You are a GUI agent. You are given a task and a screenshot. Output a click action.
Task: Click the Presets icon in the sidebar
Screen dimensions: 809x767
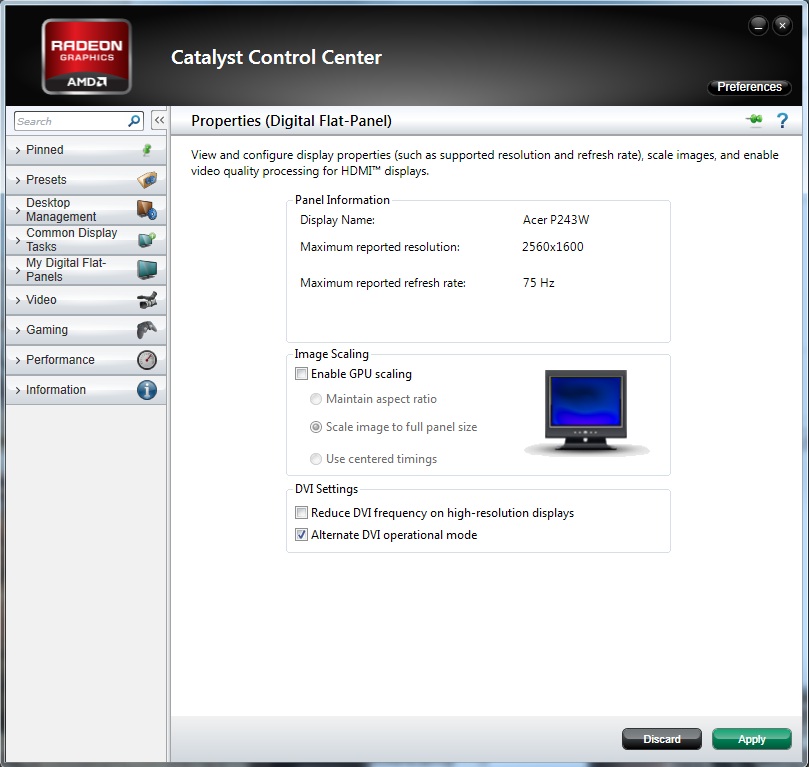tap(147, 179)
